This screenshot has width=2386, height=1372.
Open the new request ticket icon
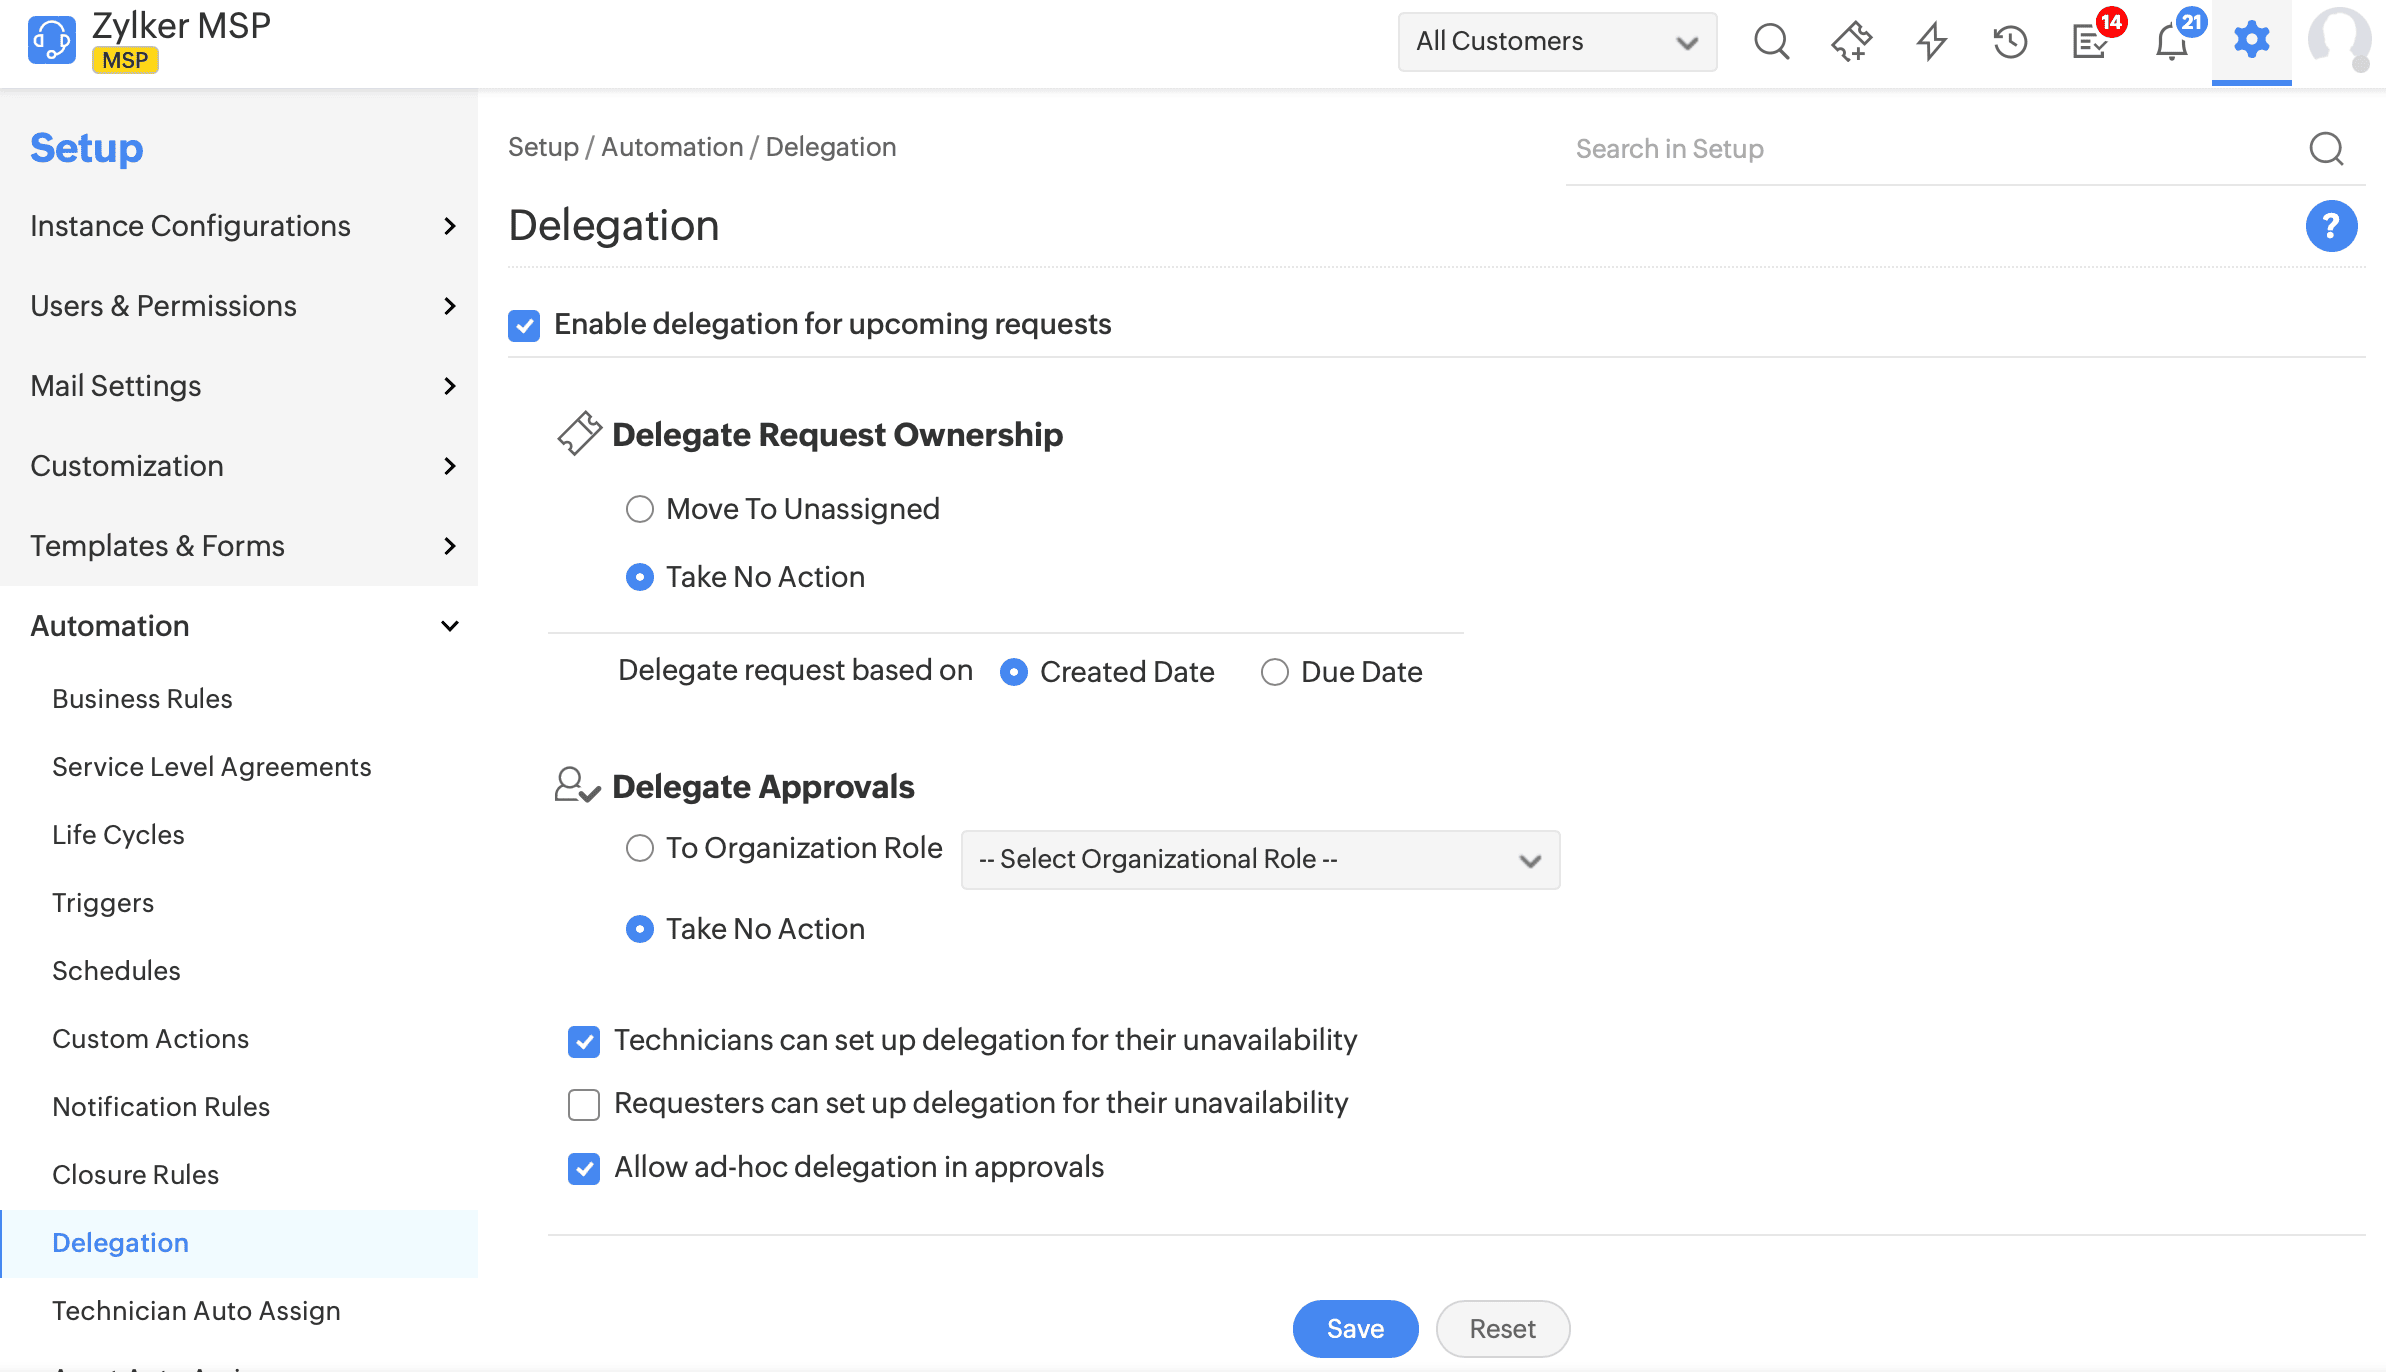click(1851, 41)
